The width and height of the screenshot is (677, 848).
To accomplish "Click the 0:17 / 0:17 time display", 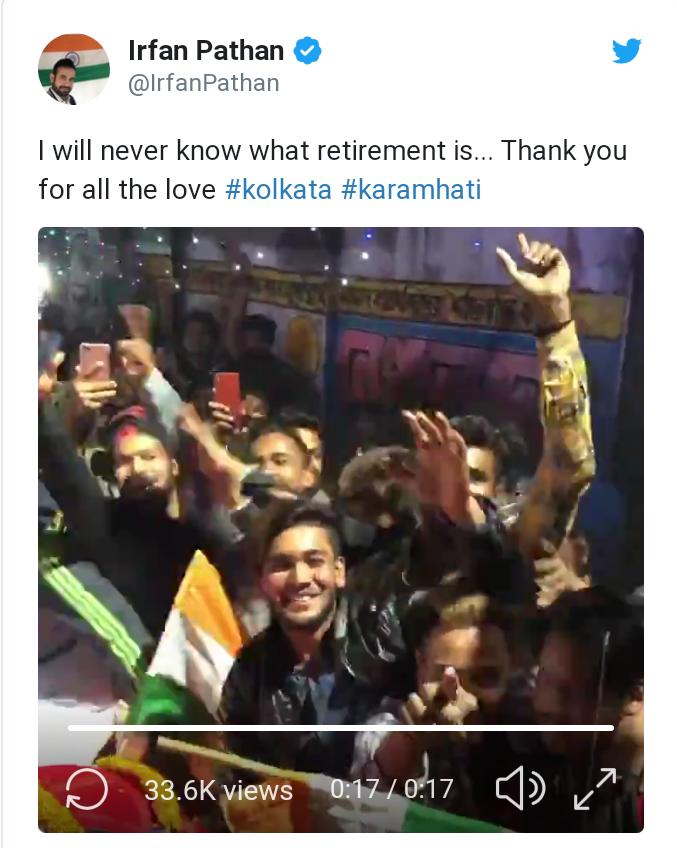I will coord(392,789).
